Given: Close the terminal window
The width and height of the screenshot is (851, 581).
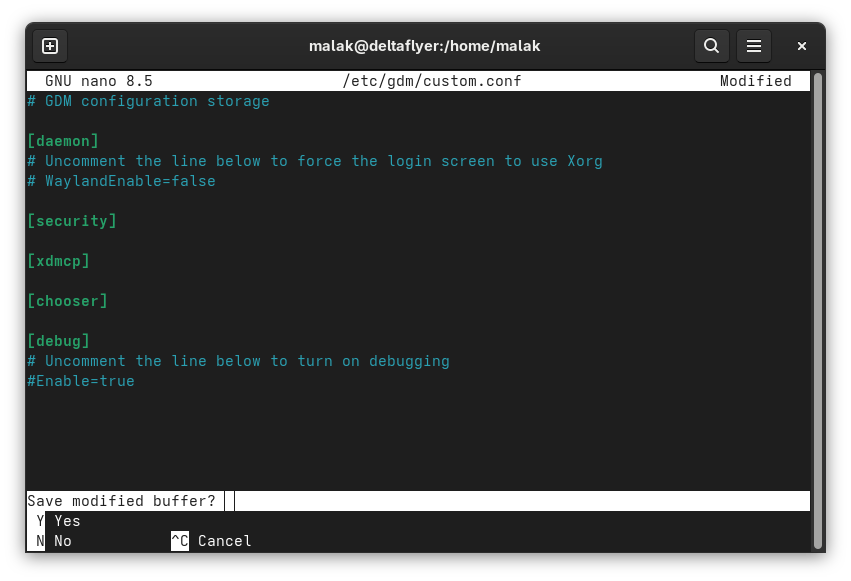Looking at the screenshot, I should pyautogui.click(x=801, y=46).
